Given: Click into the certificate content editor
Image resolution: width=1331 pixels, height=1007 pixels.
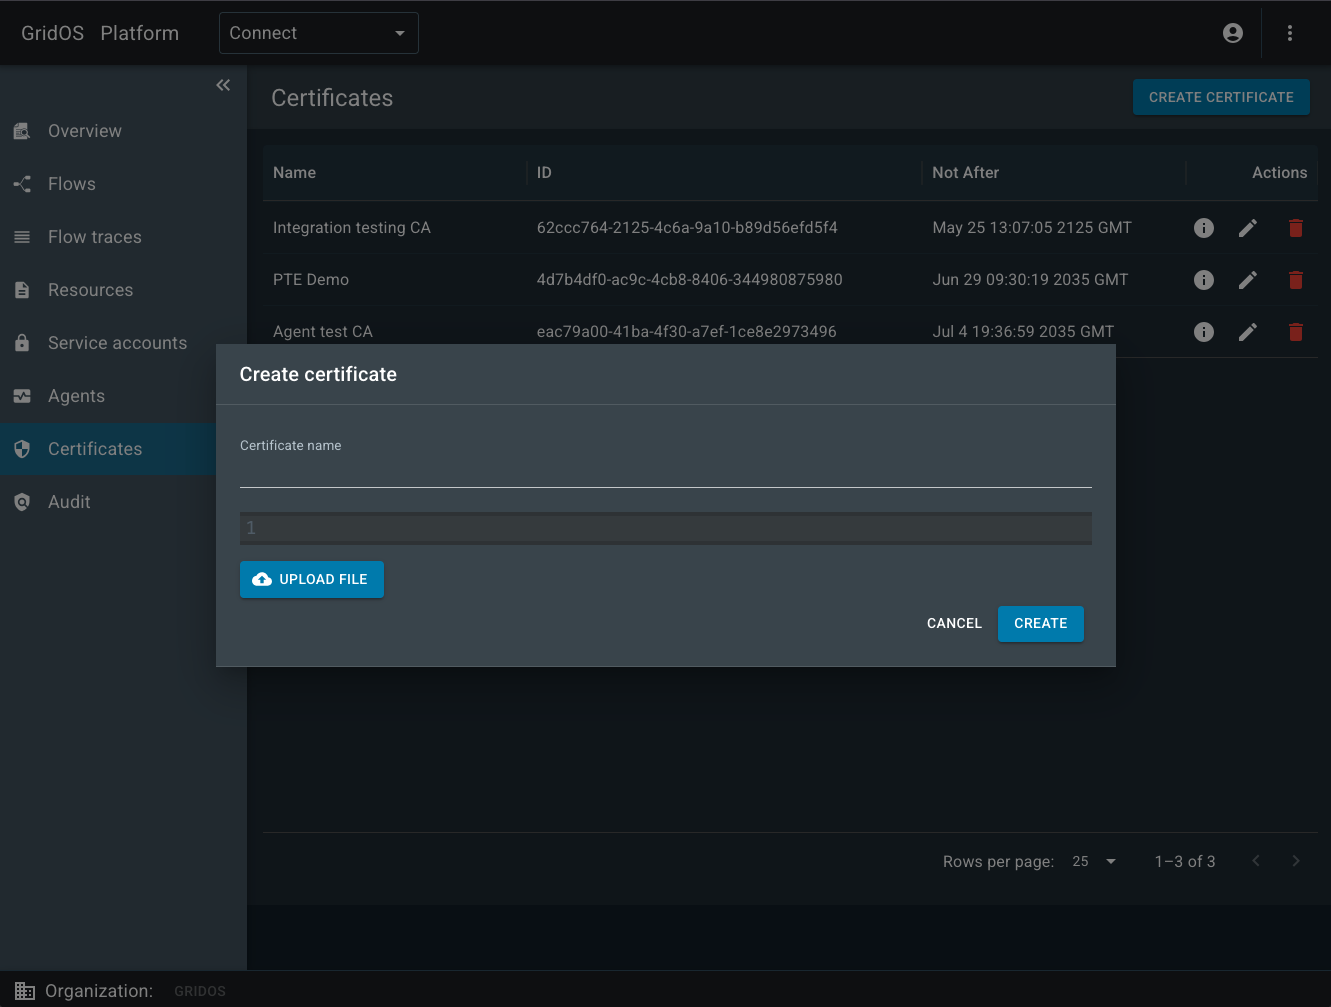Looking at the screenshot, I should tap(666, 528).
